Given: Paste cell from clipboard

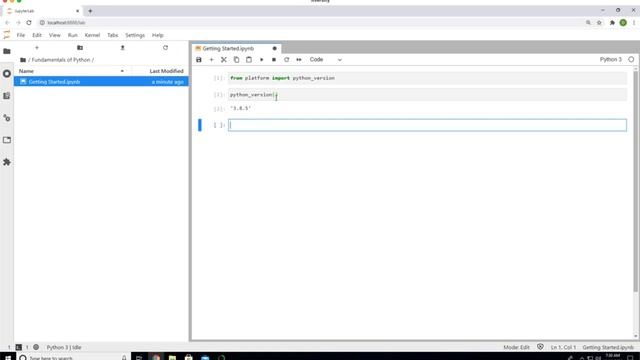Looking at the screenshot, I should (249, 60).
